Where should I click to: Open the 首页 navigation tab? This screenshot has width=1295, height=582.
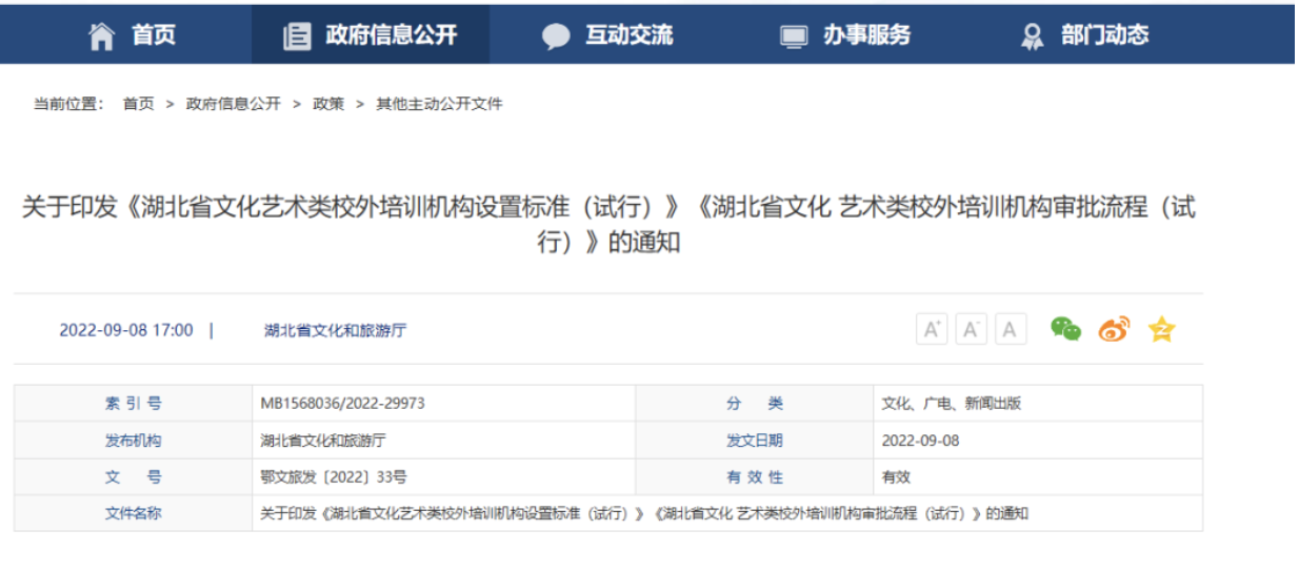tap(132, 36)
